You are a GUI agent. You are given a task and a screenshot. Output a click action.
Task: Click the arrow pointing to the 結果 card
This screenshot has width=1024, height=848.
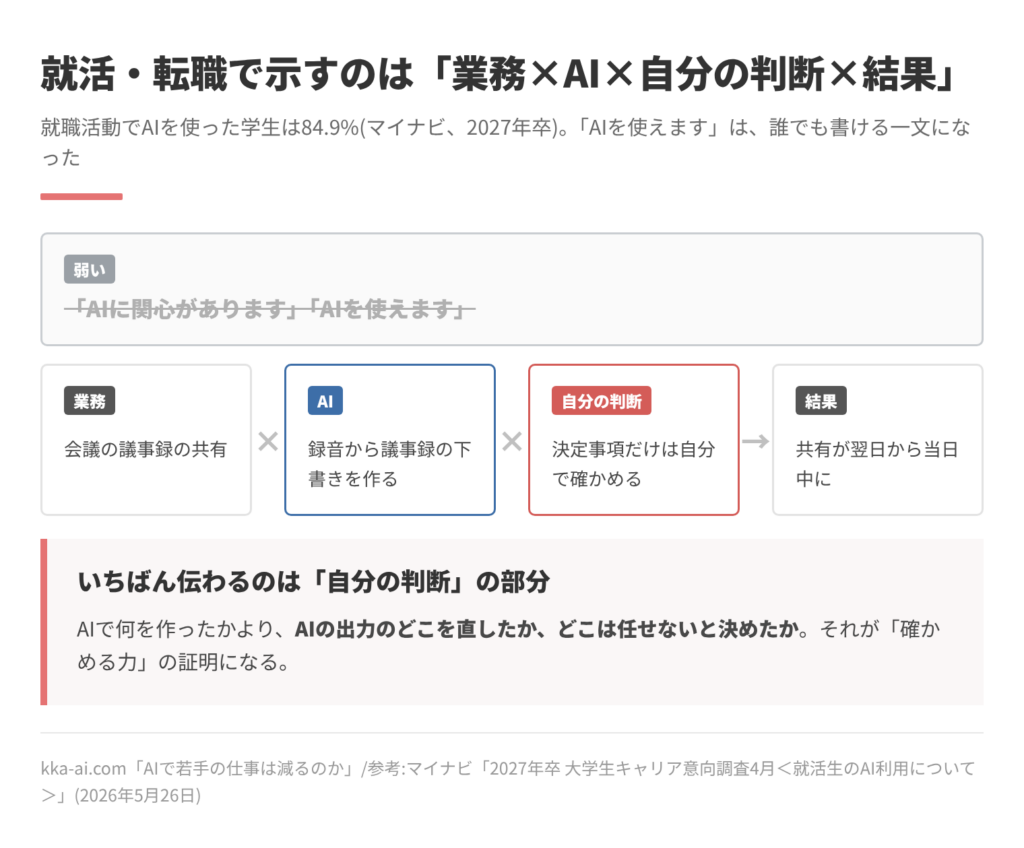point(756,442)
